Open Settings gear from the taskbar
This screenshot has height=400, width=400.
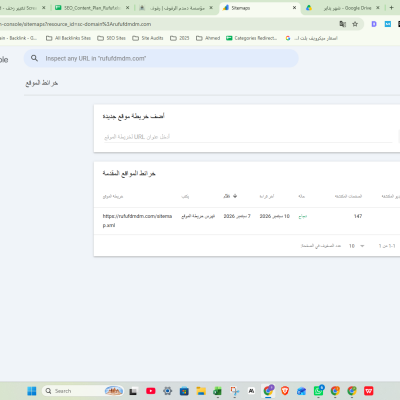[x=168, y=391]
